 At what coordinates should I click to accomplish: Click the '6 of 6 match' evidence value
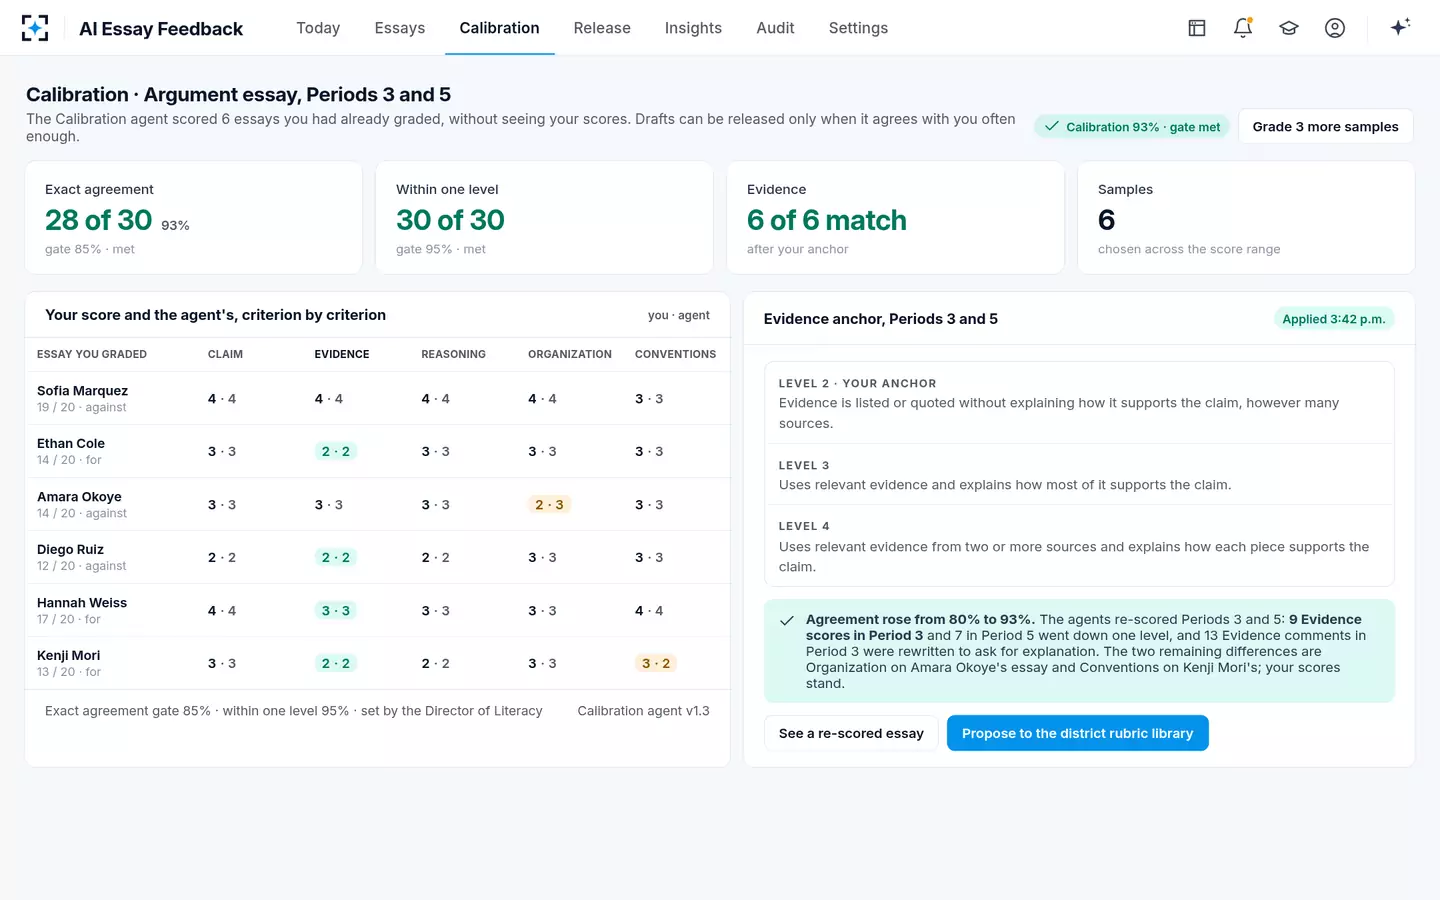click(827, 220)
